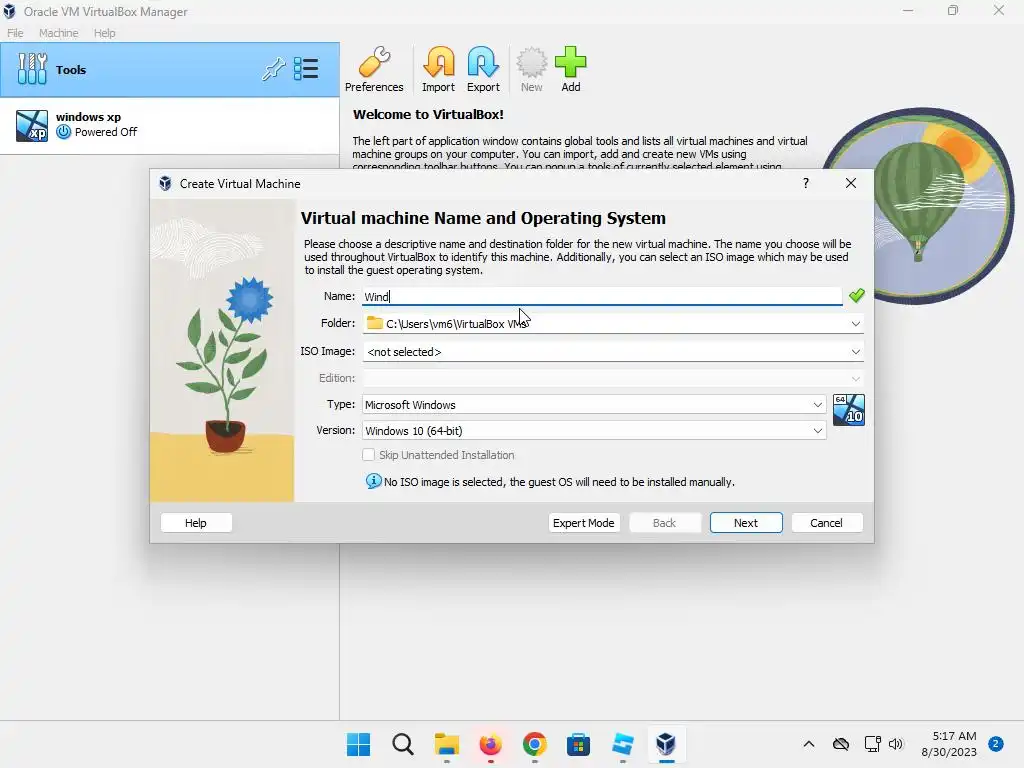Click the green Add machine icon
Image resolution: width=1024 pixels, height=768 pixels.
pos(571,70)
